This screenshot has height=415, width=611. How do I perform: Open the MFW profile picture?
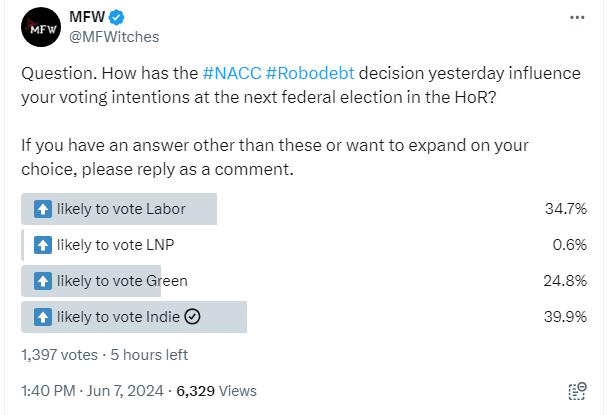point(40,27)
